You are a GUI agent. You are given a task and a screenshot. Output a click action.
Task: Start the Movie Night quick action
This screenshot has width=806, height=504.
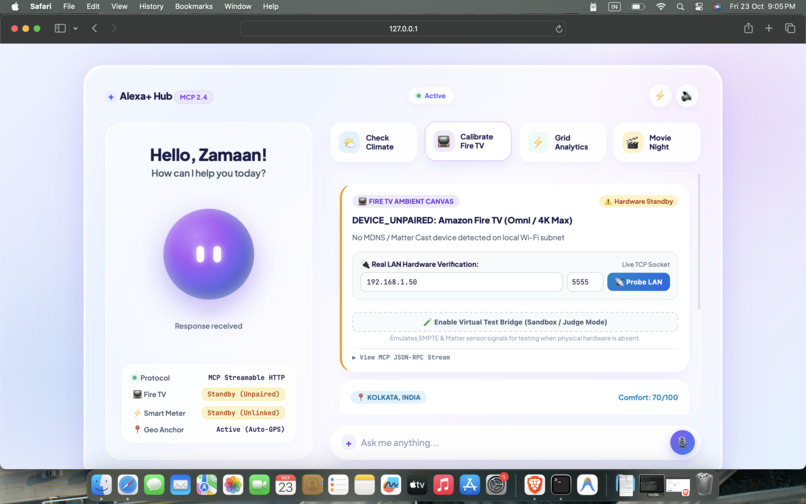coord(656,142)
